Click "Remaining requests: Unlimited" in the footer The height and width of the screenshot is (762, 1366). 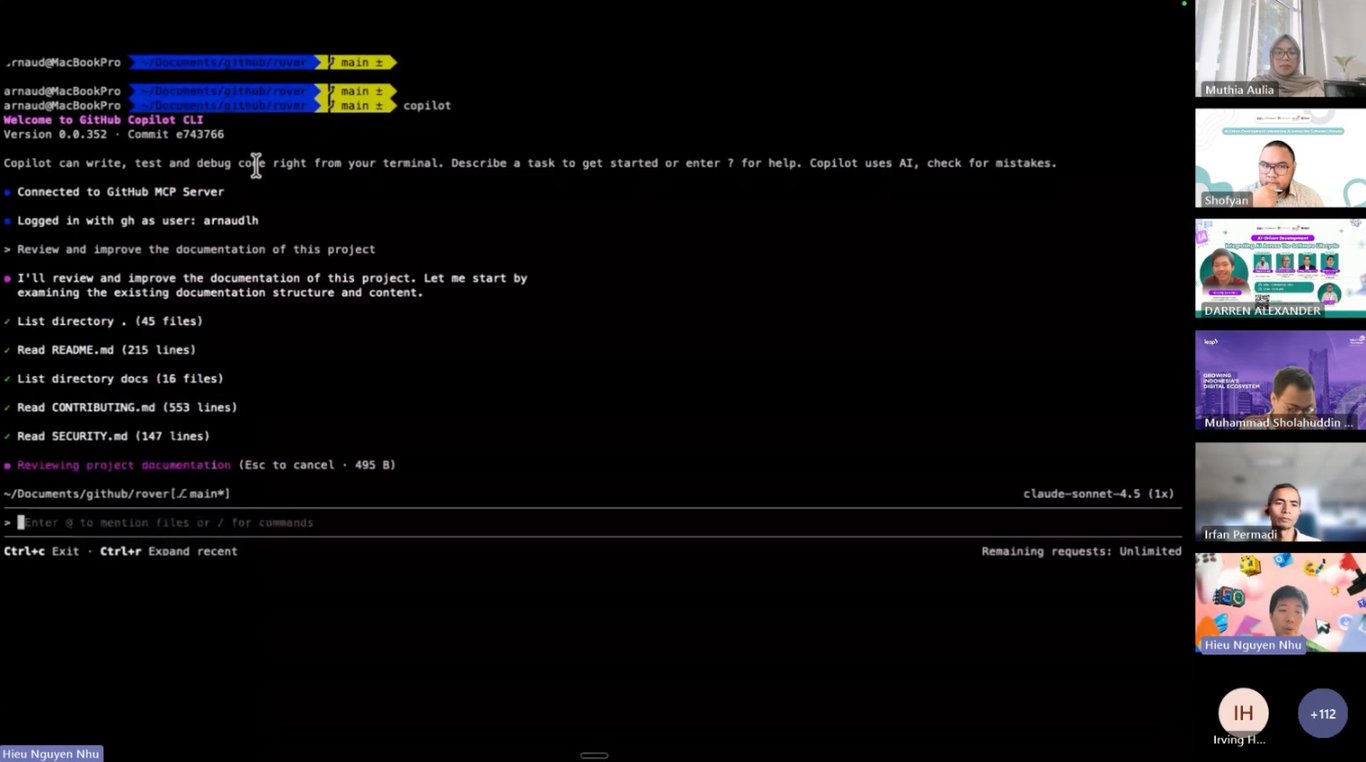pos(1081,552)
